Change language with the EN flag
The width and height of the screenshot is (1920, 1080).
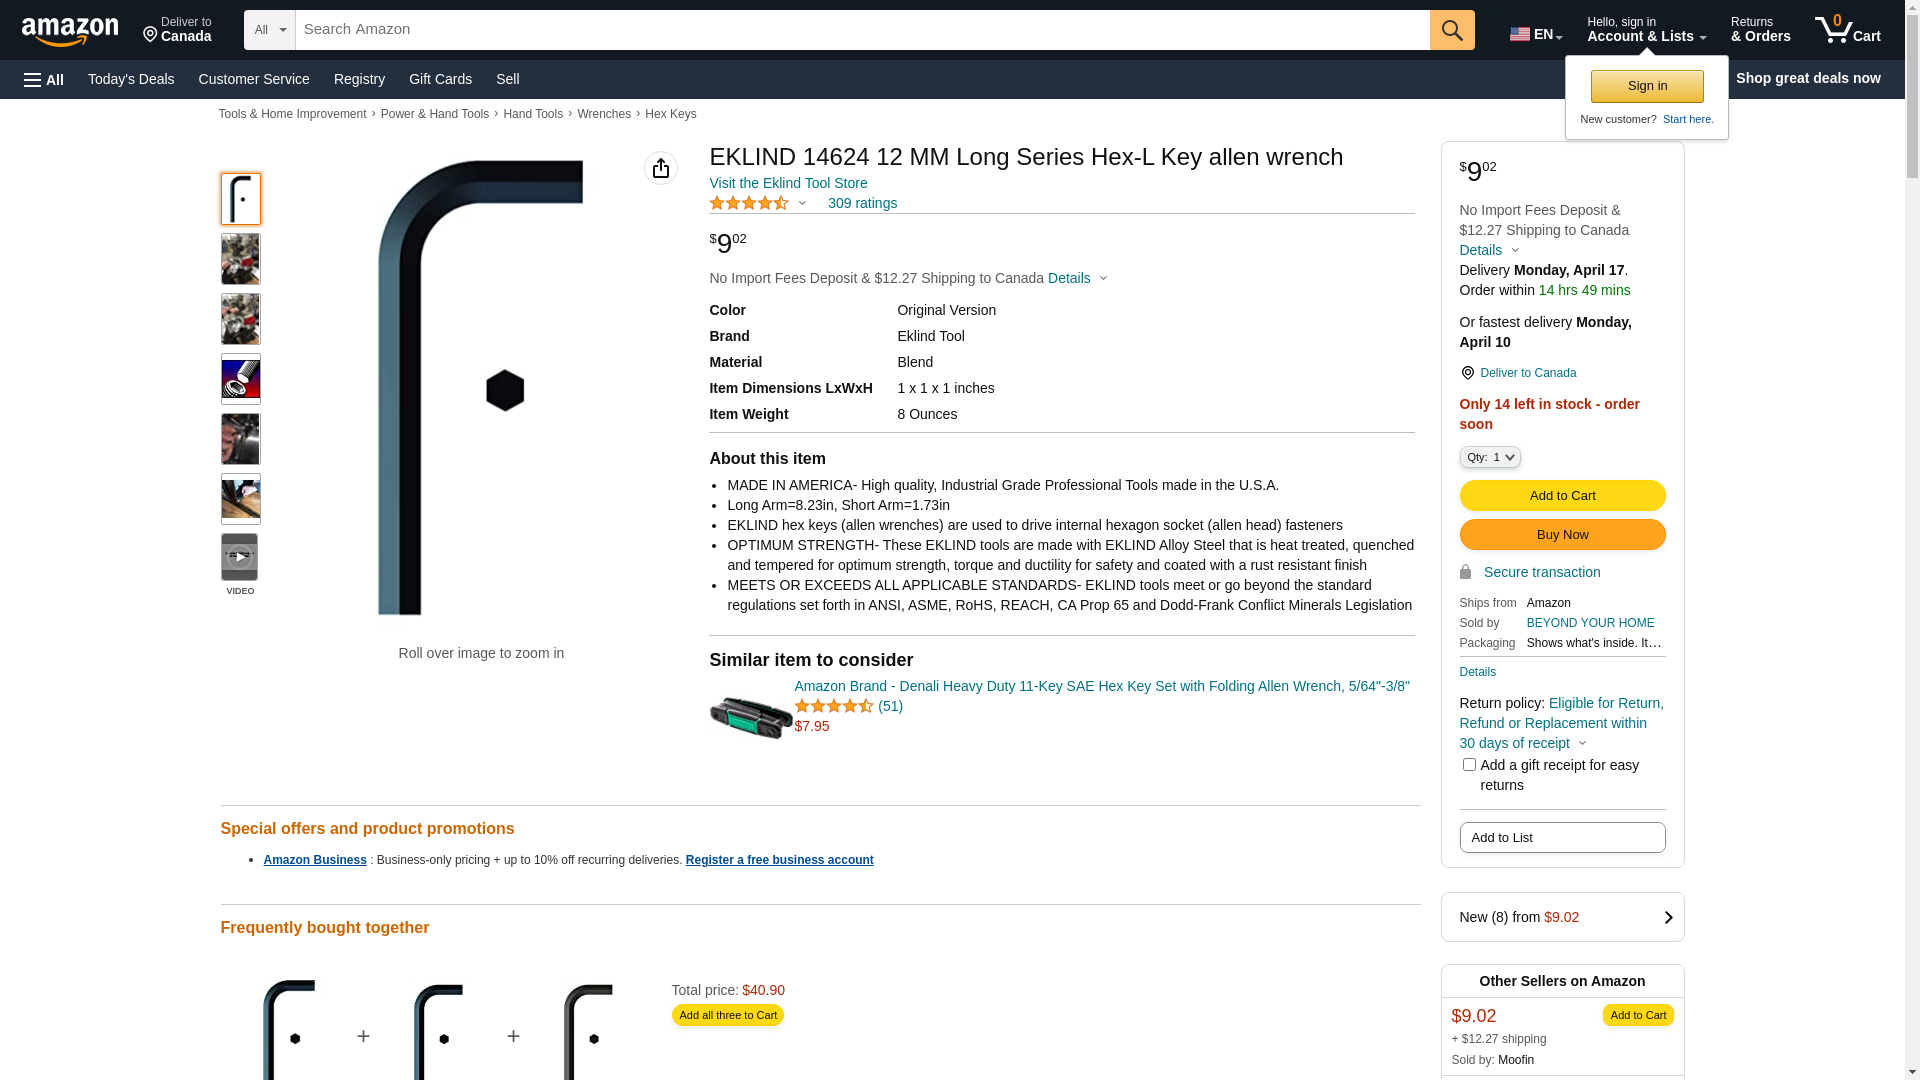pyautogui.click(x=1536, y=33)
